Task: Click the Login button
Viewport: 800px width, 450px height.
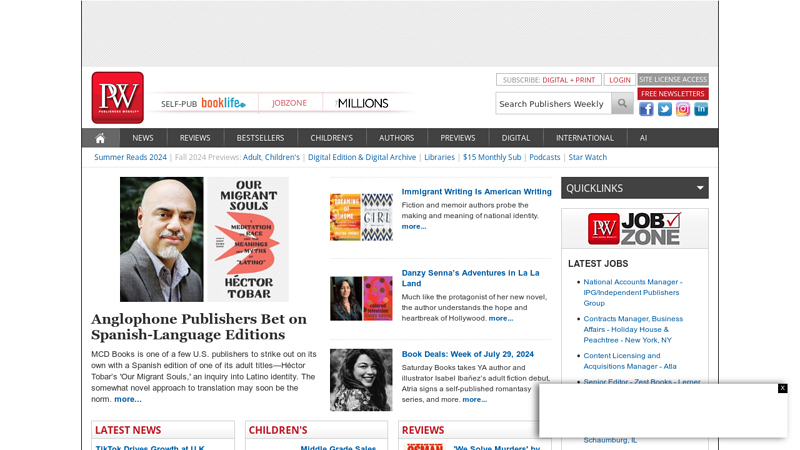Action: pos(619,80)
